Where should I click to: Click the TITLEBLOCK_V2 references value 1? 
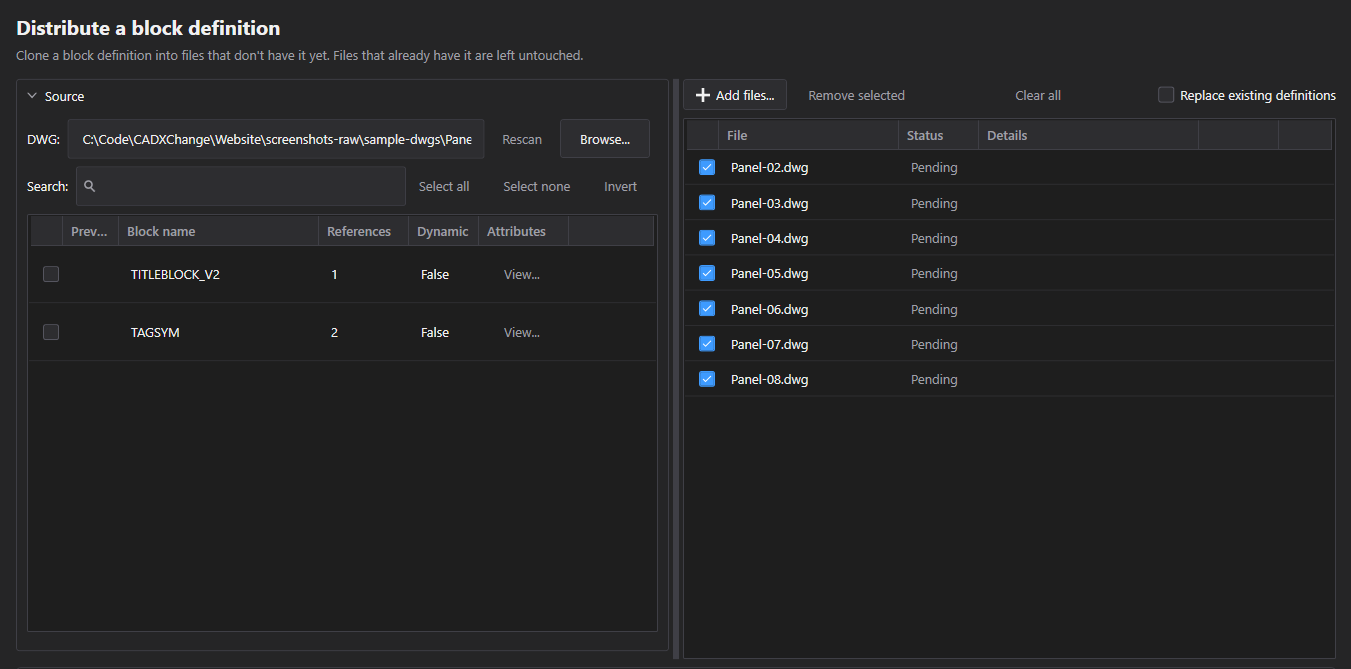334,274
